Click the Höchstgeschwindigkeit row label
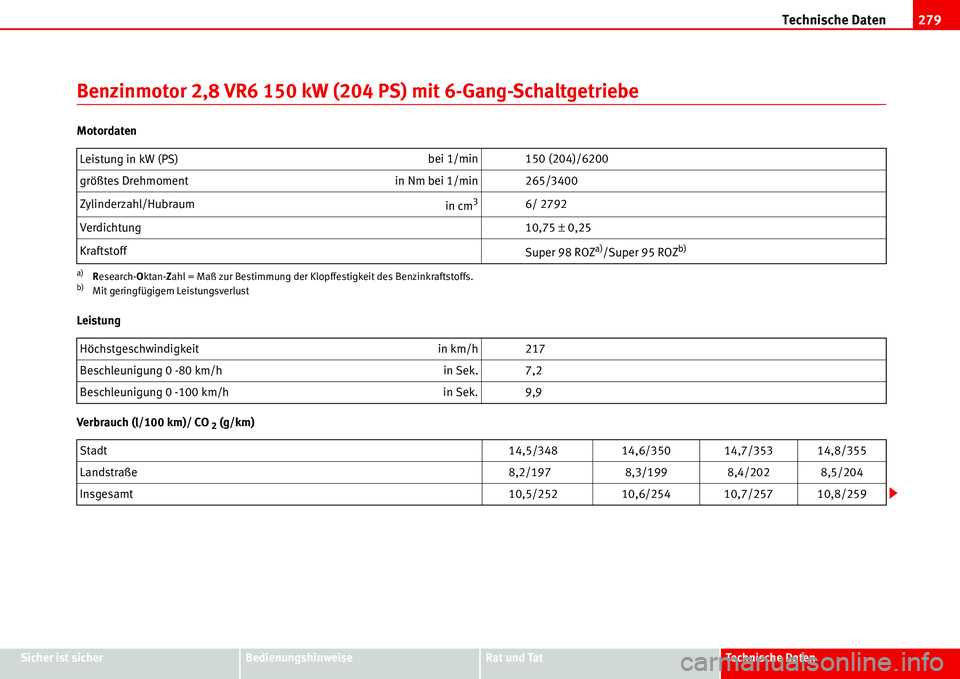Image resolution: width=960 pixels, height=679 pixels. point(139,349)
